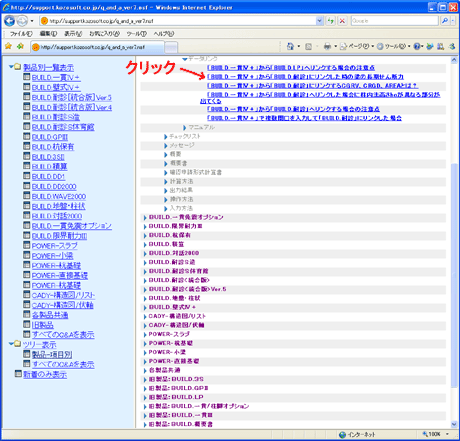The image size is (460, 441).
Task: Click the view icon beside 旧製品
Action: click(27, 324)
